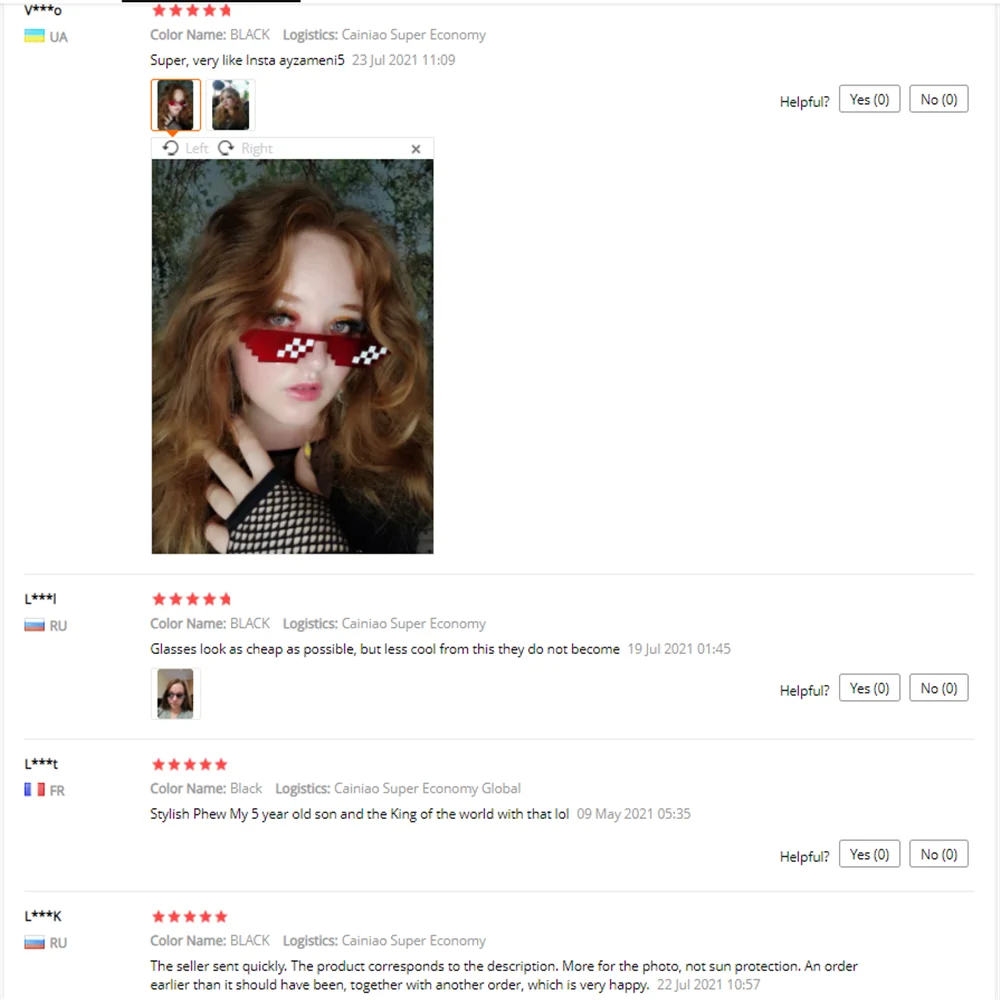Click L***l's five-star rating
The image size is (1000, 1000).
[x=191, y=599]
